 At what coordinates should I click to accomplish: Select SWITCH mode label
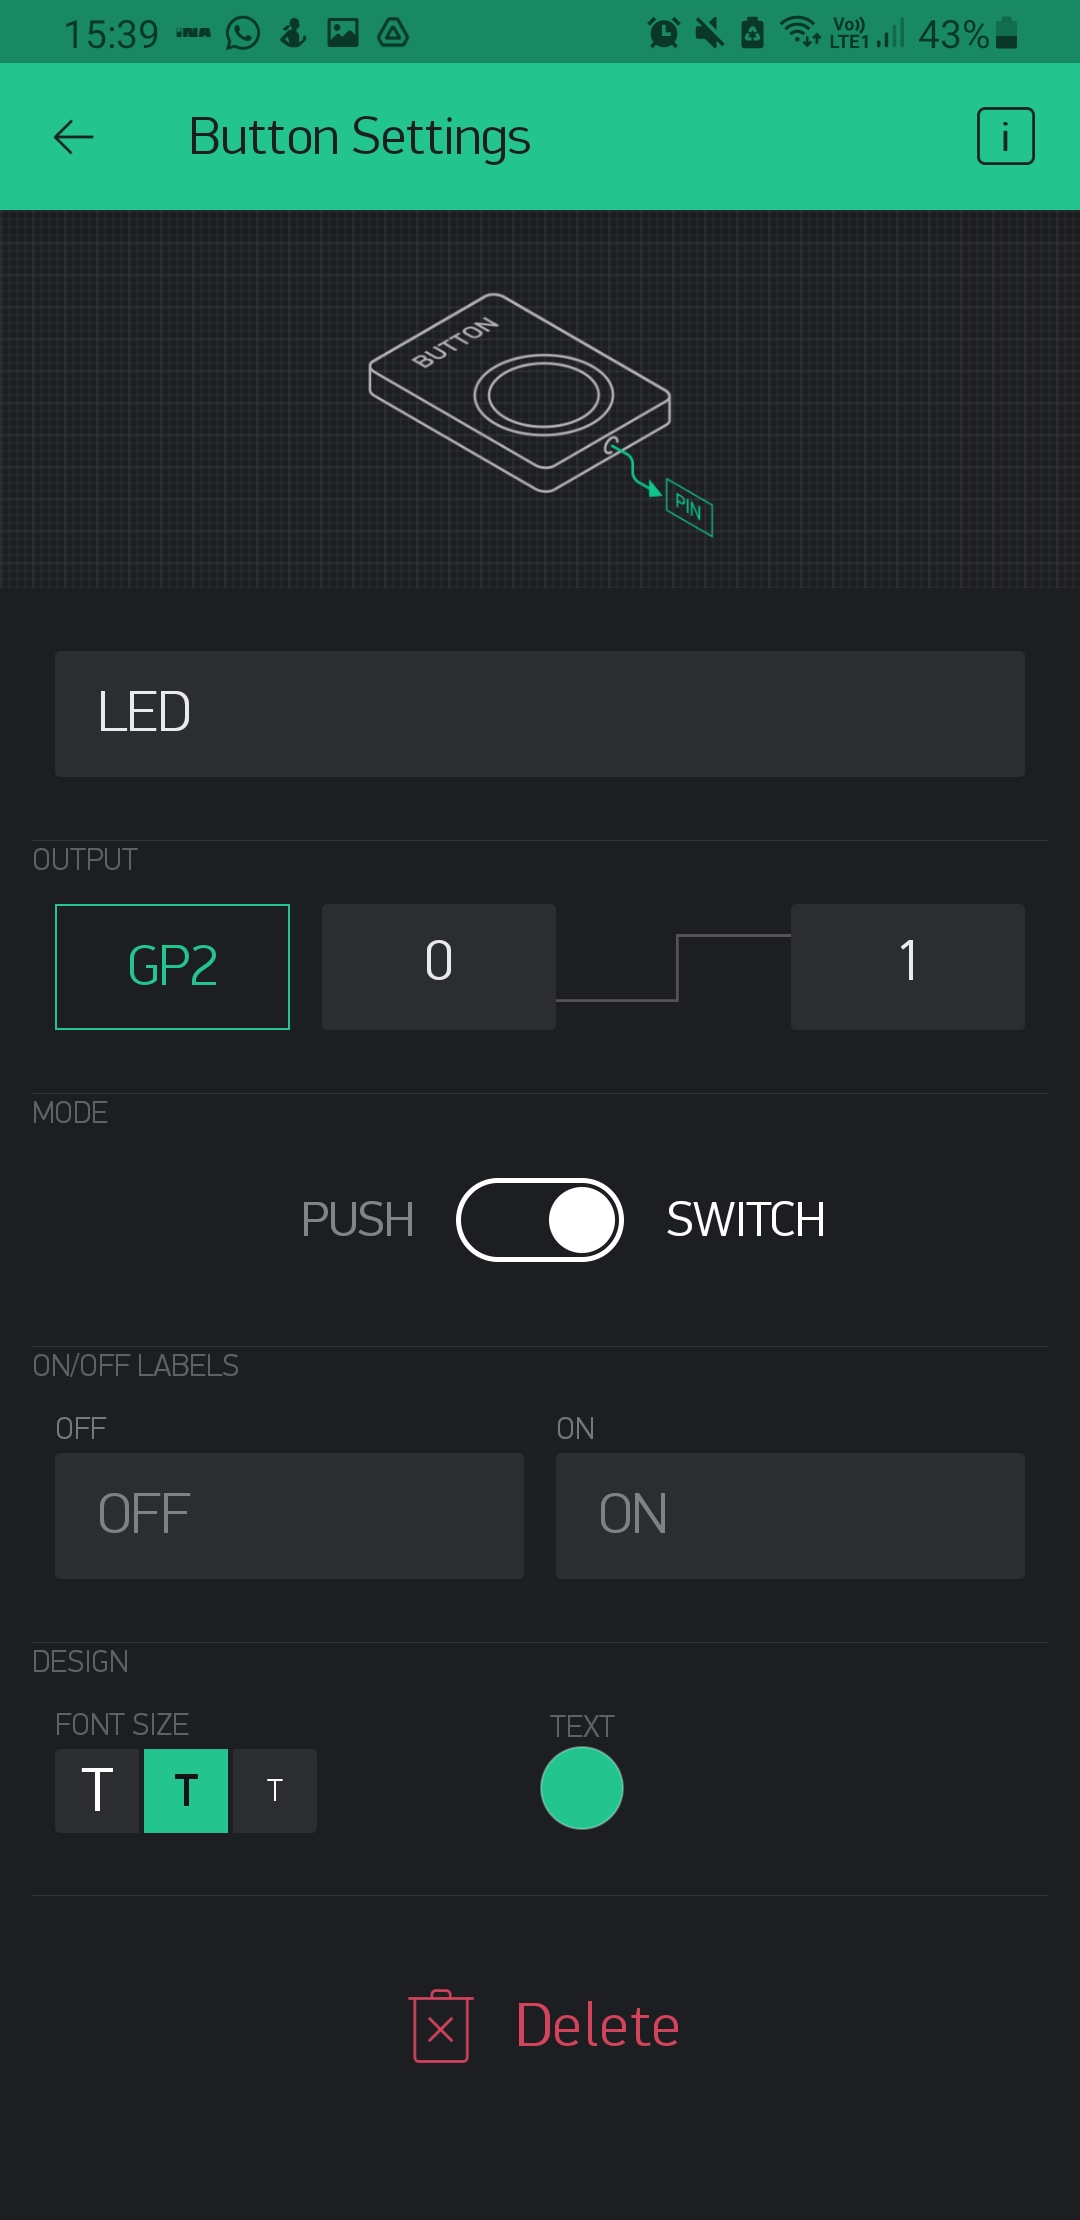[x=746, y=1220]
